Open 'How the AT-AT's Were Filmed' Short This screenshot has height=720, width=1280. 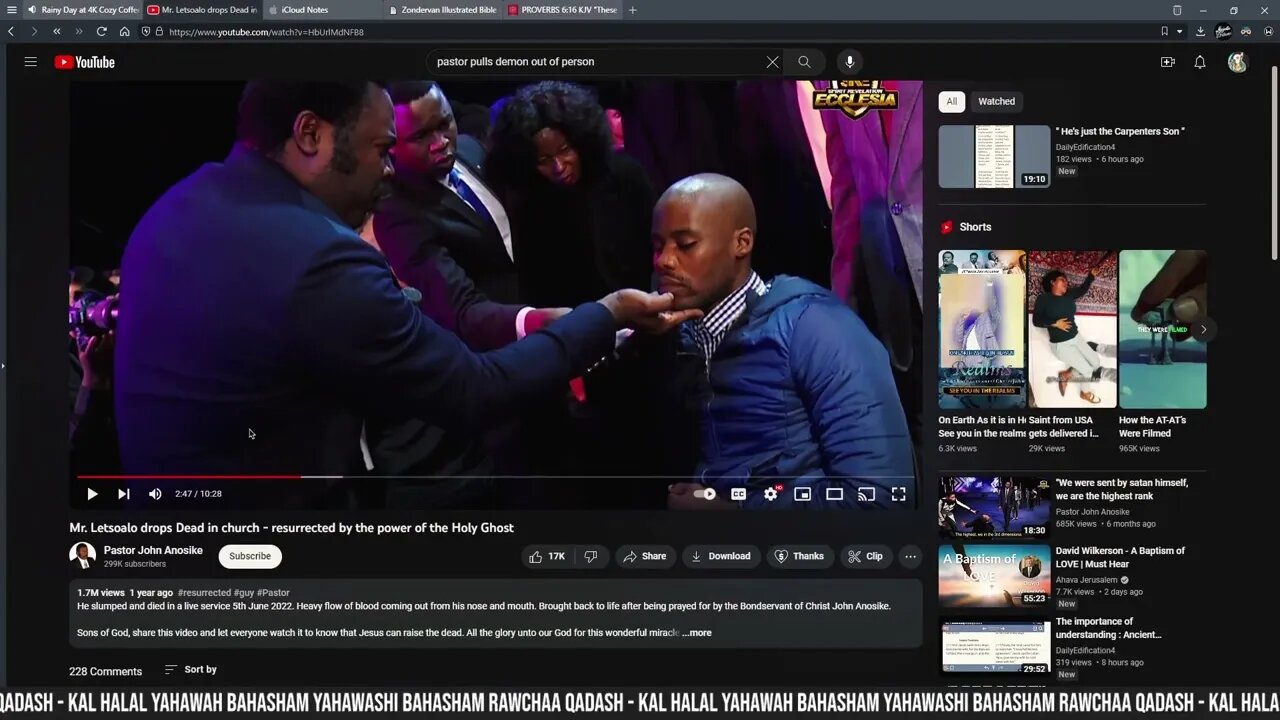coord(1162,329)
